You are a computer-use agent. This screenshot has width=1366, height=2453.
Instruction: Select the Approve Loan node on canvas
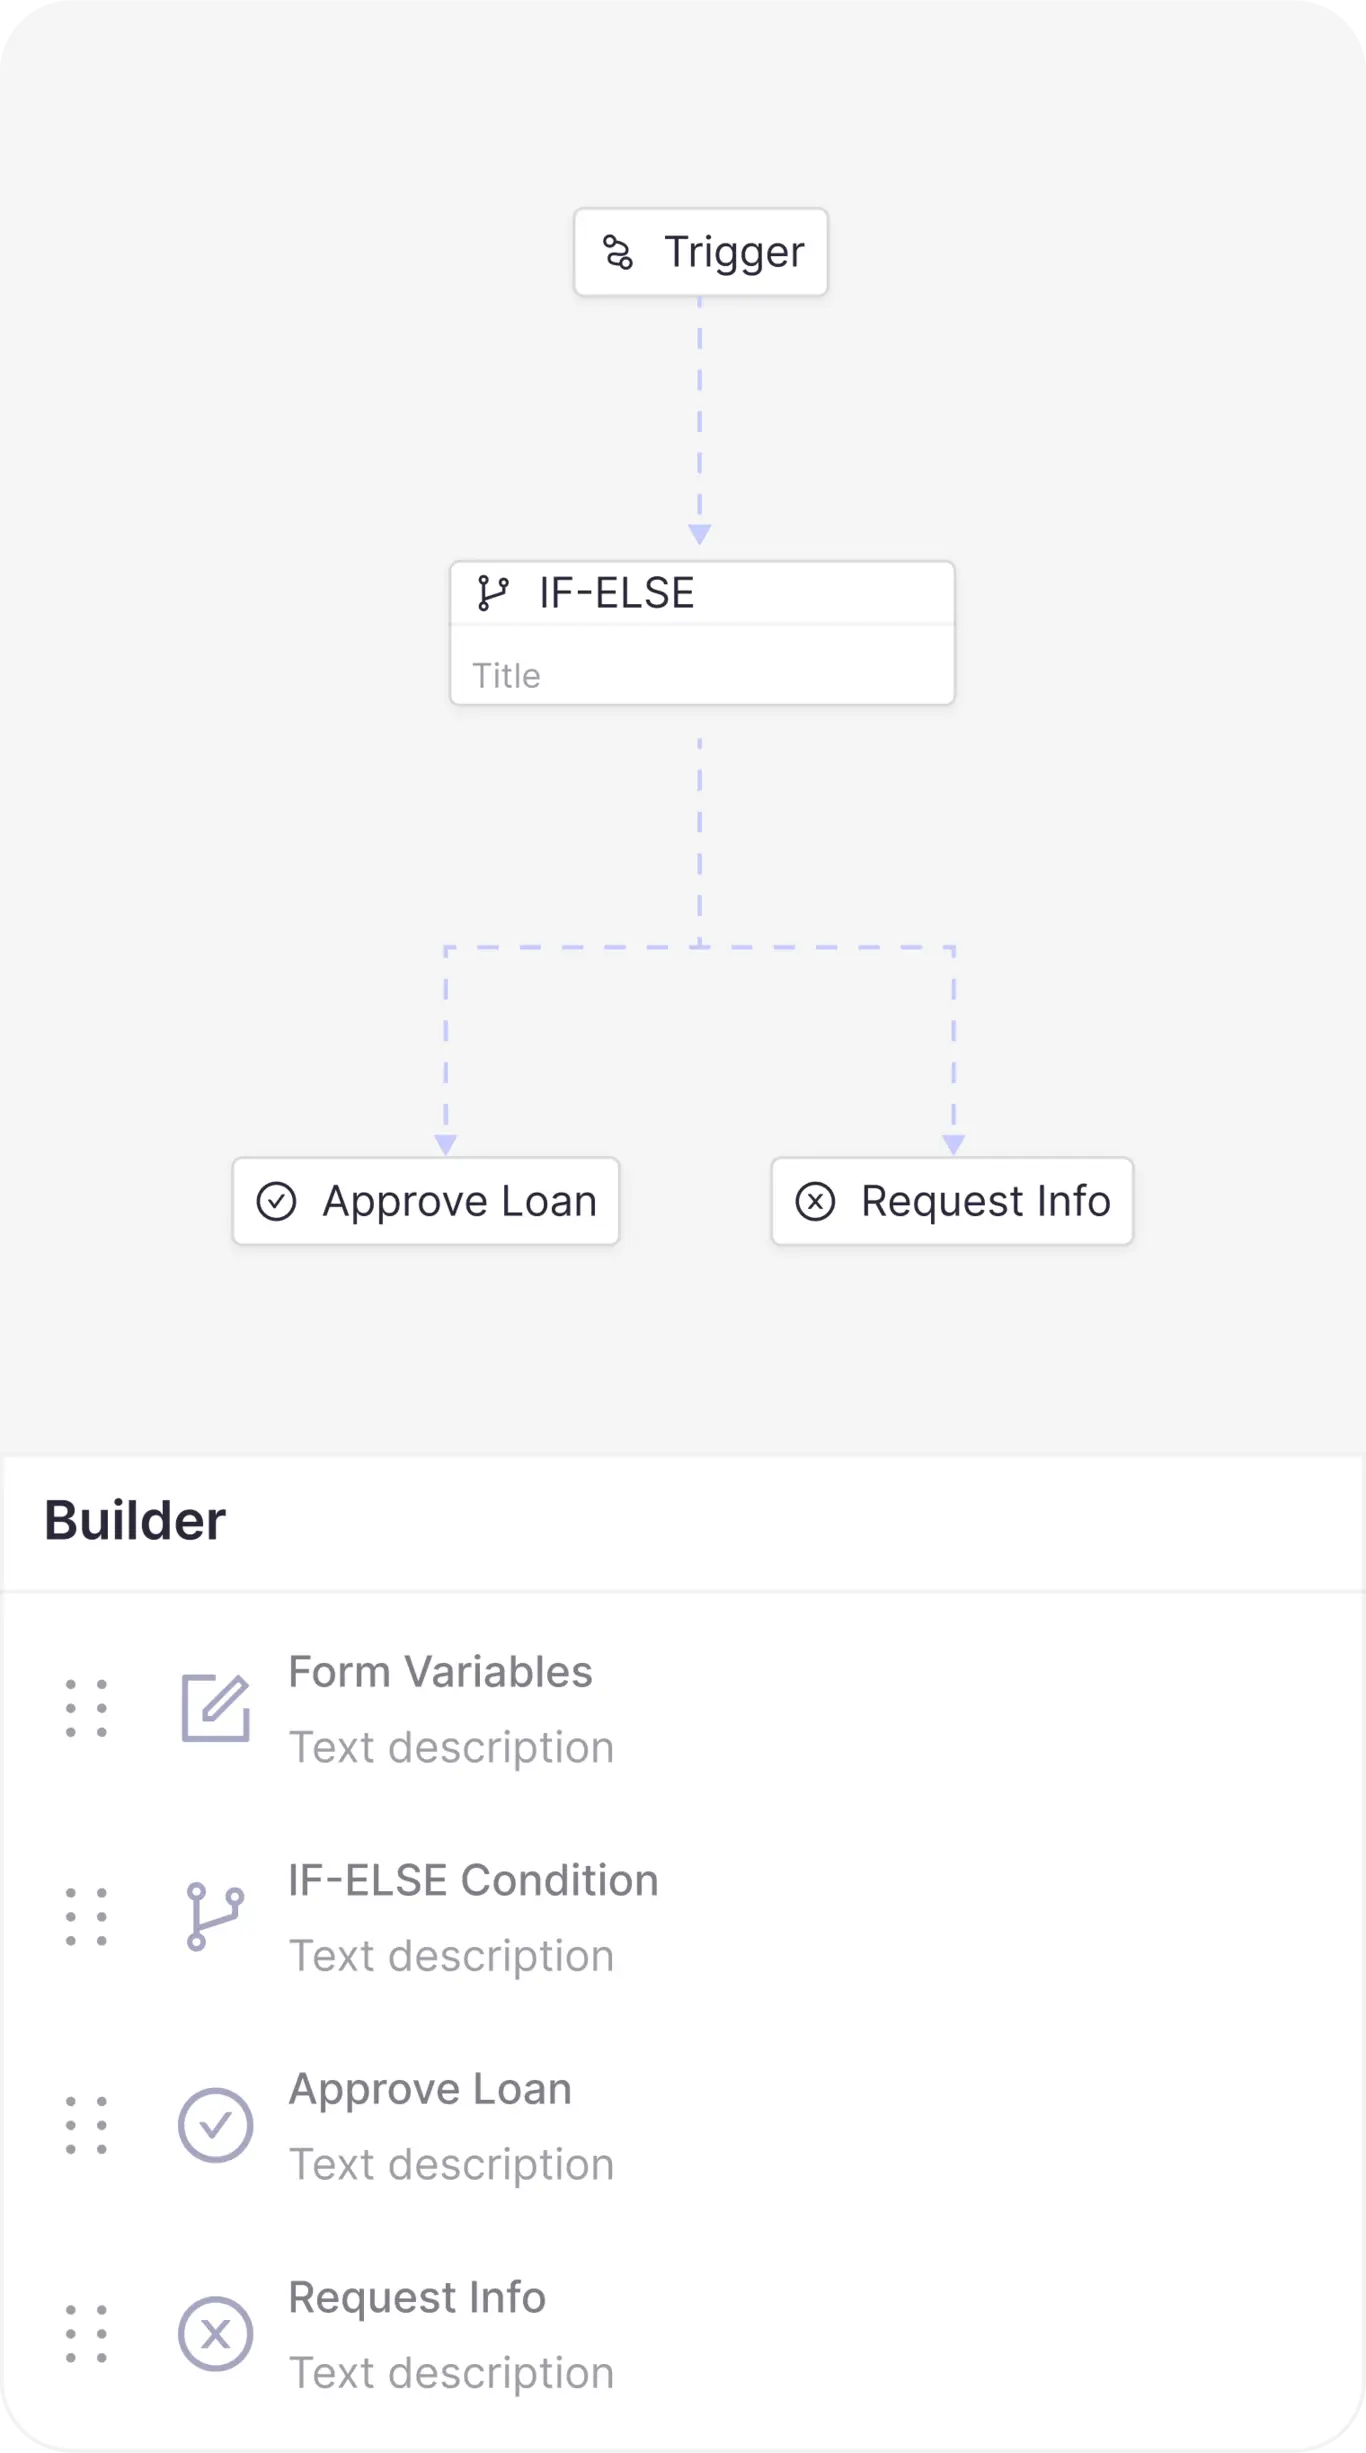coord(426,1201)
